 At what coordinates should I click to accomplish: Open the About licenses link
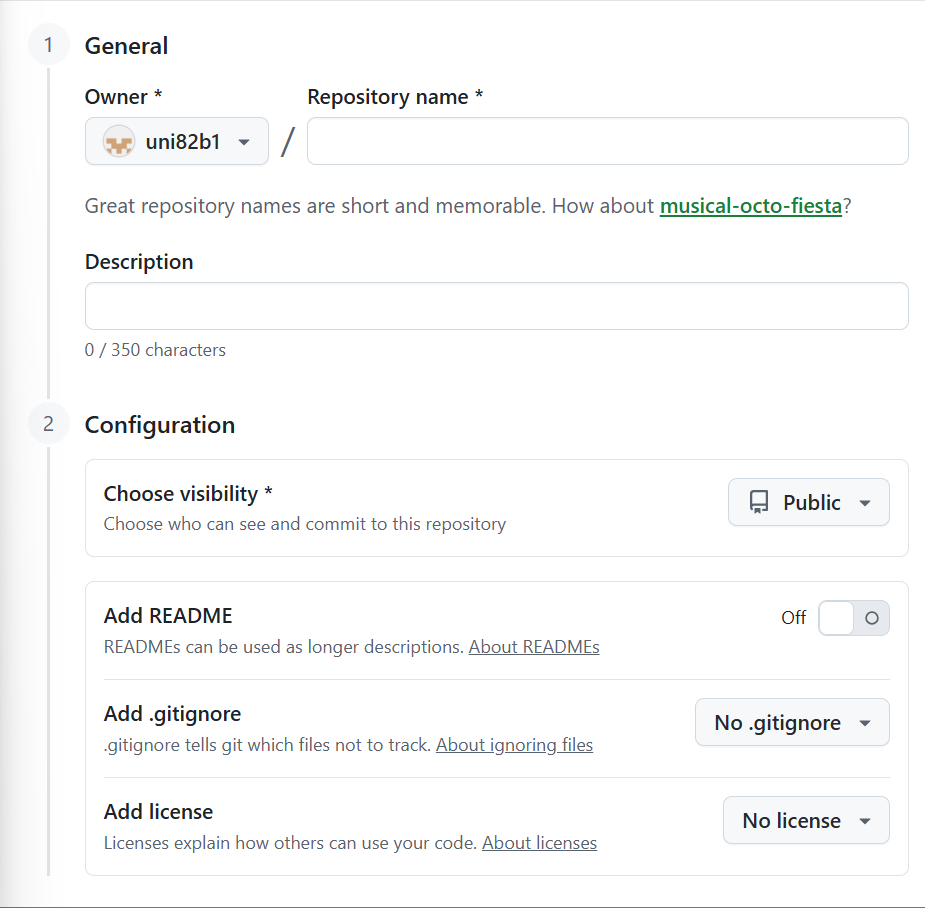539,843
